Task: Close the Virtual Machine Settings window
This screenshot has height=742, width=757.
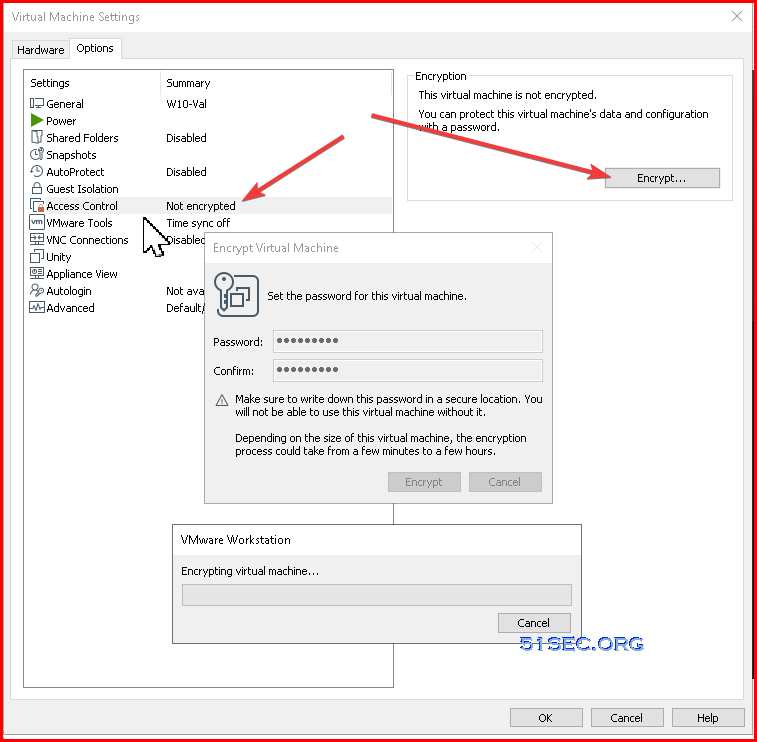Action: 737,16
